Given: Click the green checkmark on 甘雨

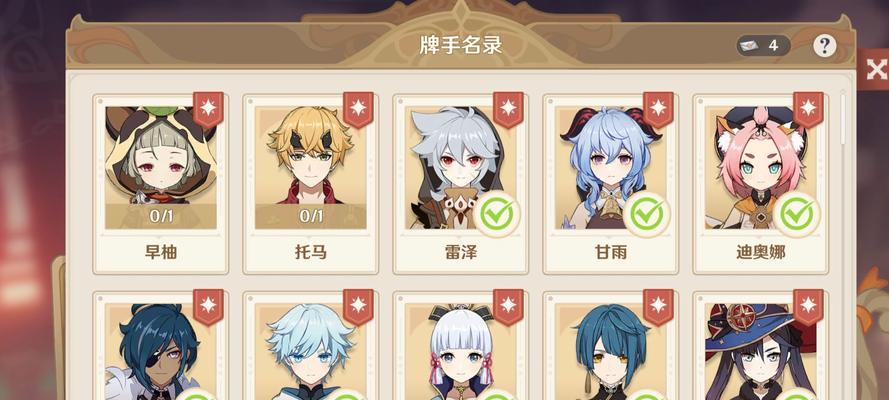Looking at the screenshot, I should (x=647, y=214).
